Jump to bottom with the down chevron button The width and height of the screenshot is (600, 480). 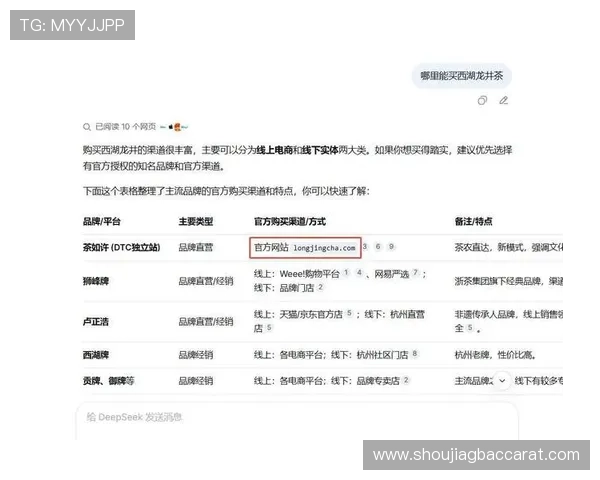[x=502, y=381]
